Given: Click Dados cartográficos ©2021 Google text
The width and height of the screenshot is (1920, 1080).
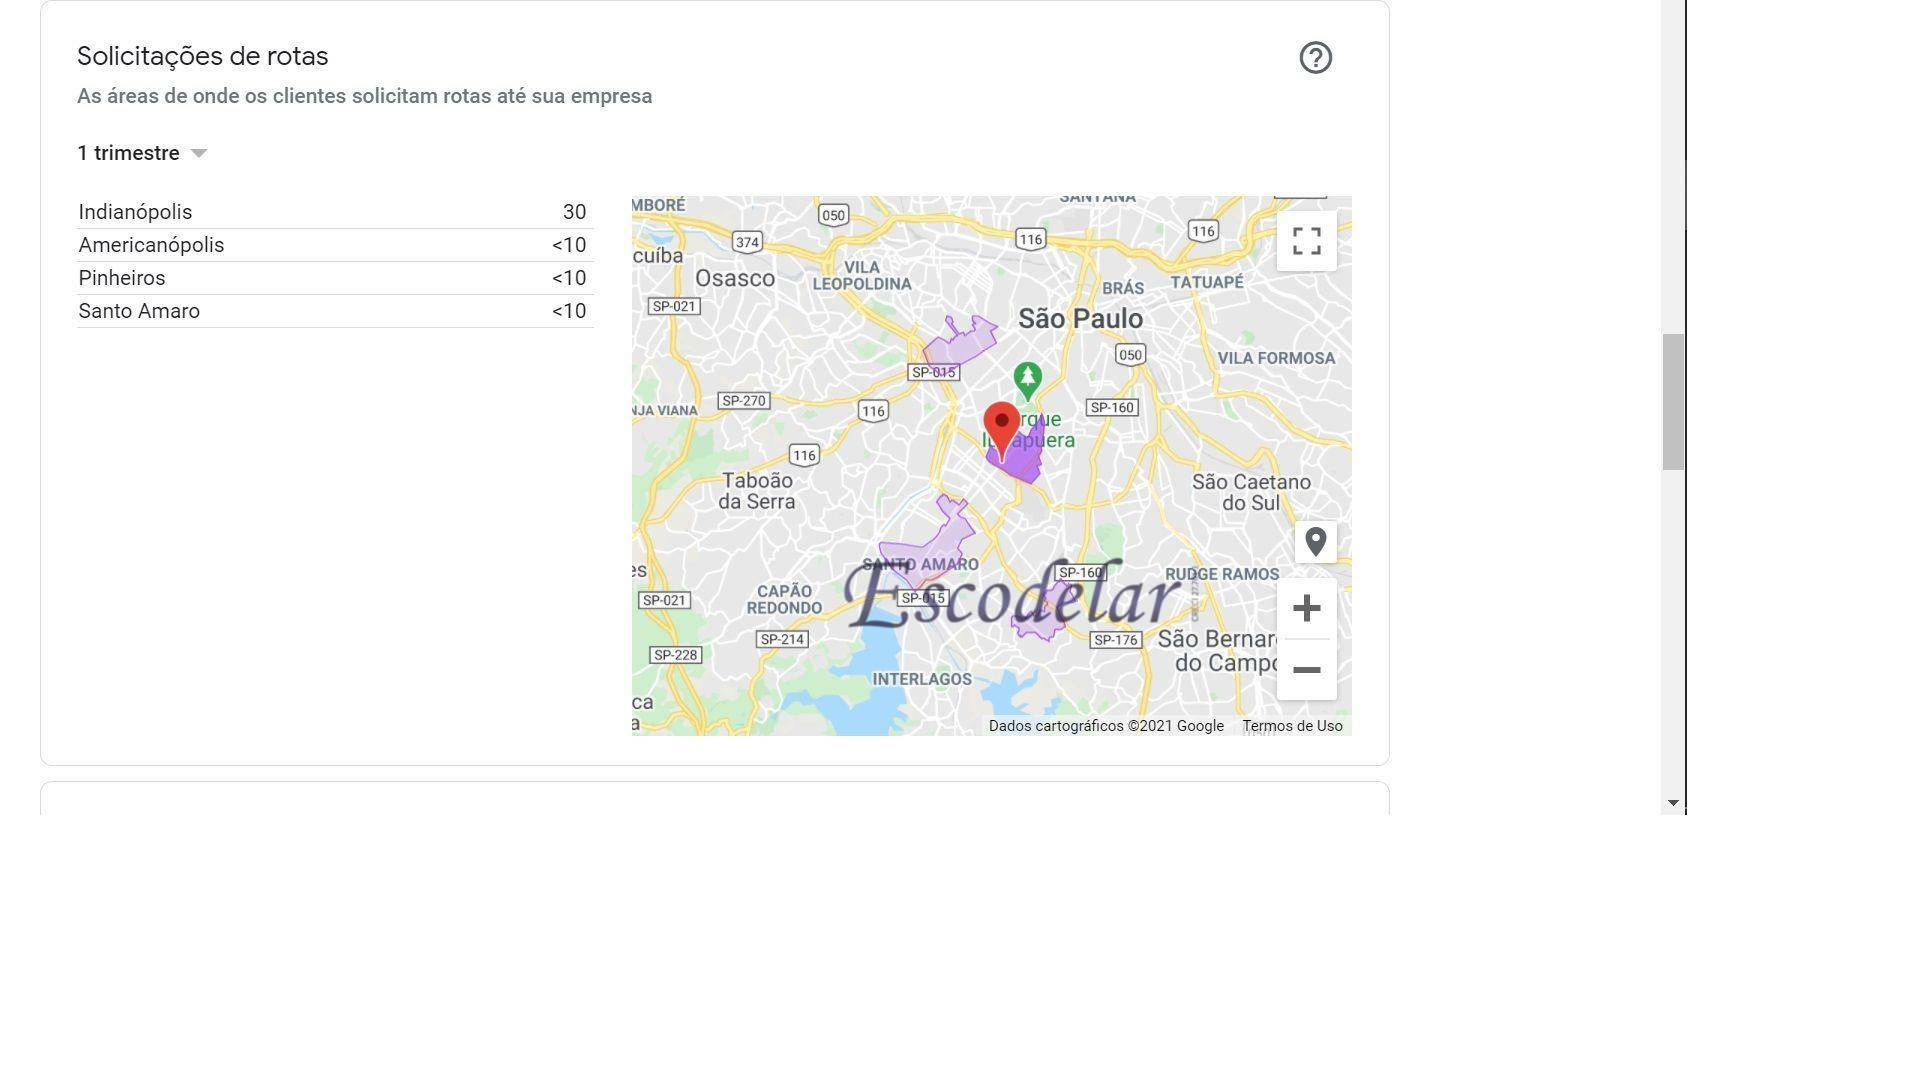Looking at the screenshot, I should (x=1106, y=726).
